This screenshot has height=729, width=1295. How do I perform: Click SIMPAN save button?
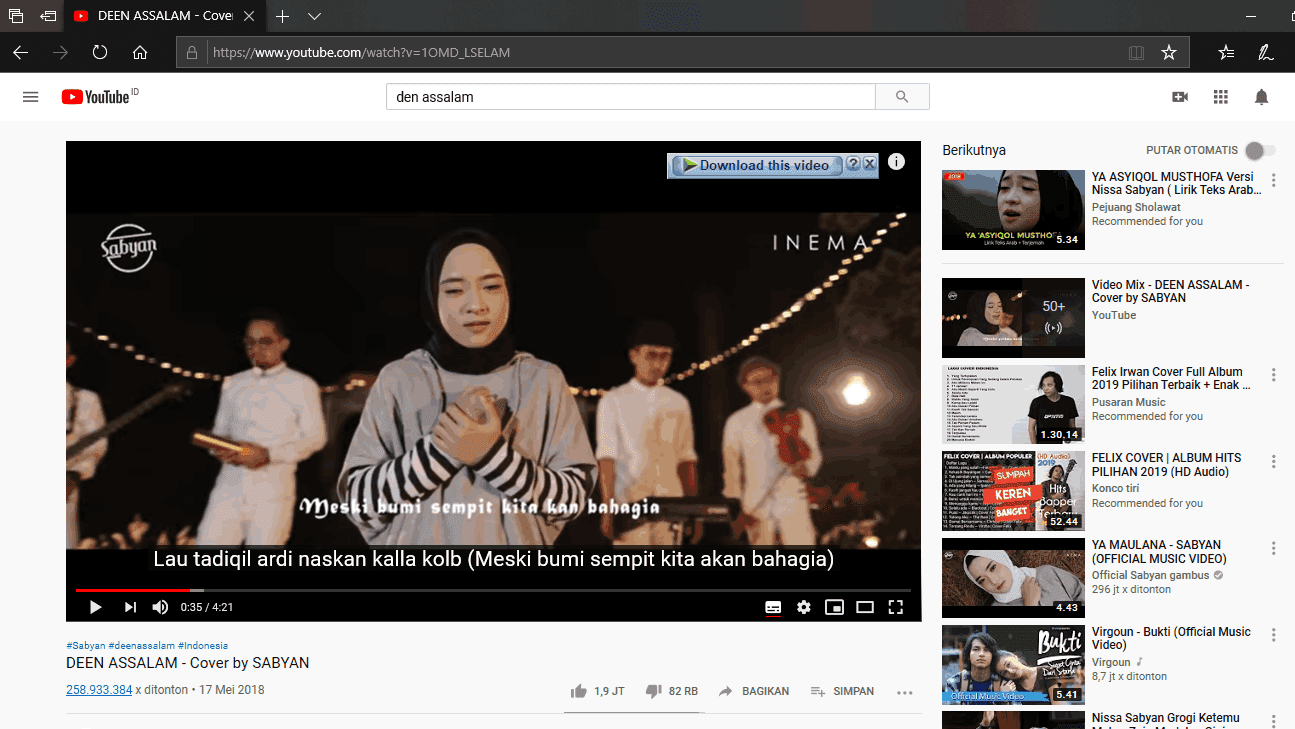coord(842,691)
